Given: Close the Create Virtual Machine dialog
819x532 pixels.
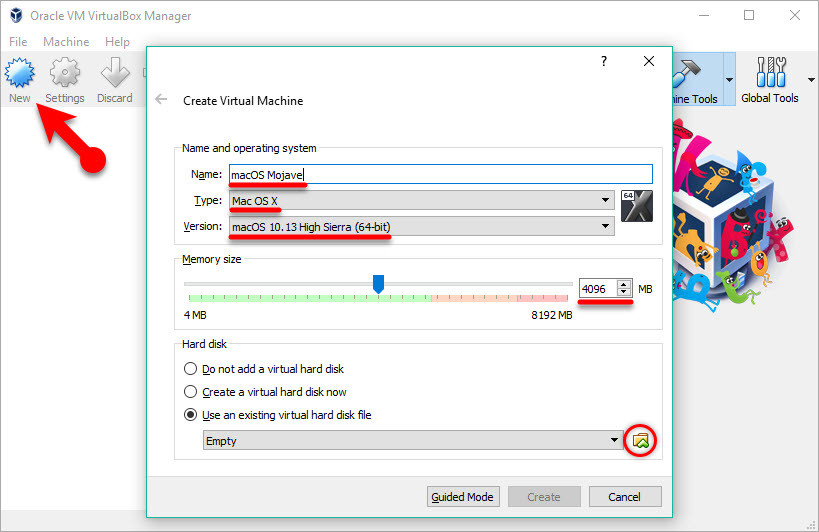Looking at the screenshot, I should 649,61.
